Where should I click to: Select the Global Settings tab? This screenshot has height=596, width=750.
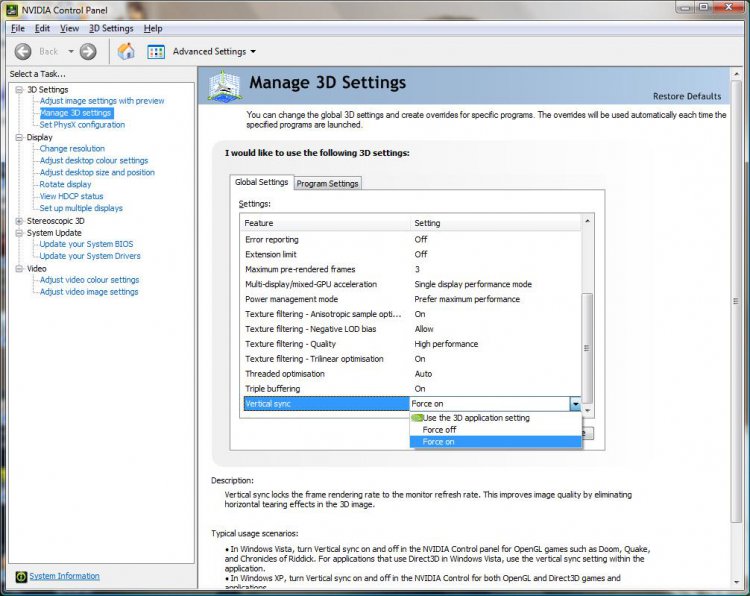262,182
